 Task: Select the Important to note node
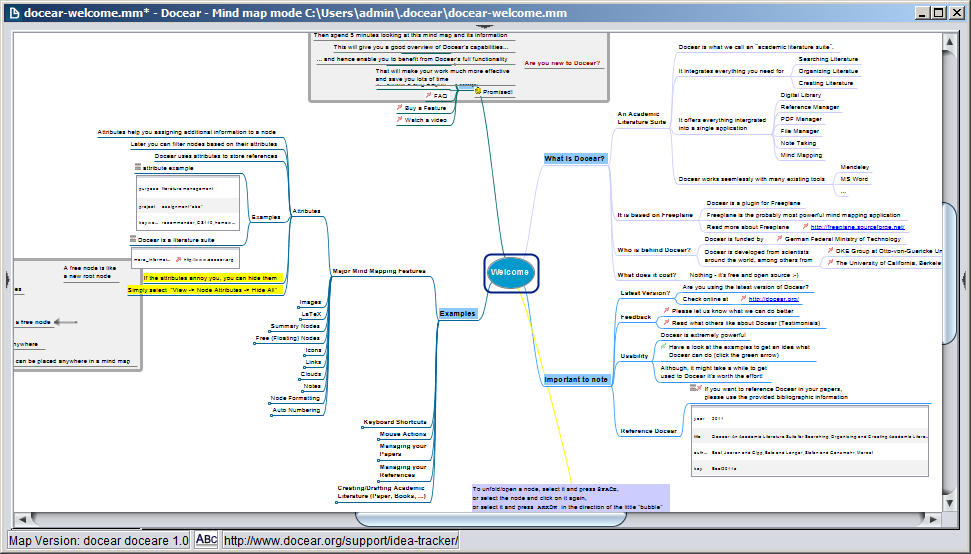point(576,379)
